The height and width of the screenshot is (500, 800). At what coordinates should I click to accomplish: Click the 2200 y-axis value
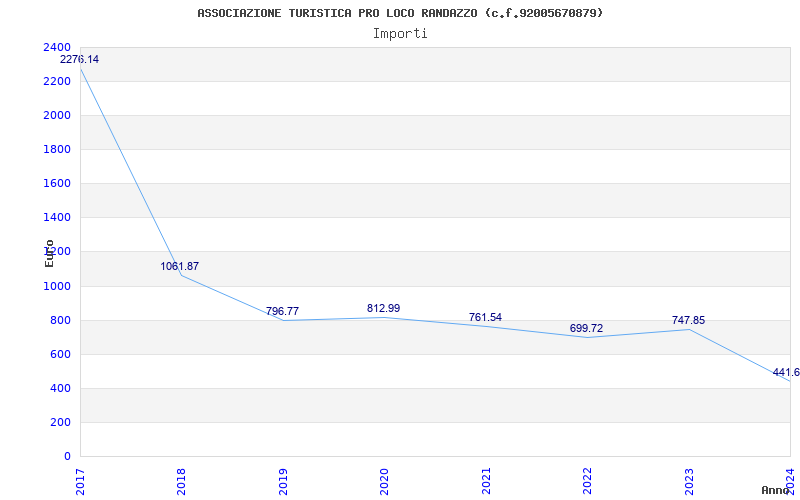point(57,82)
